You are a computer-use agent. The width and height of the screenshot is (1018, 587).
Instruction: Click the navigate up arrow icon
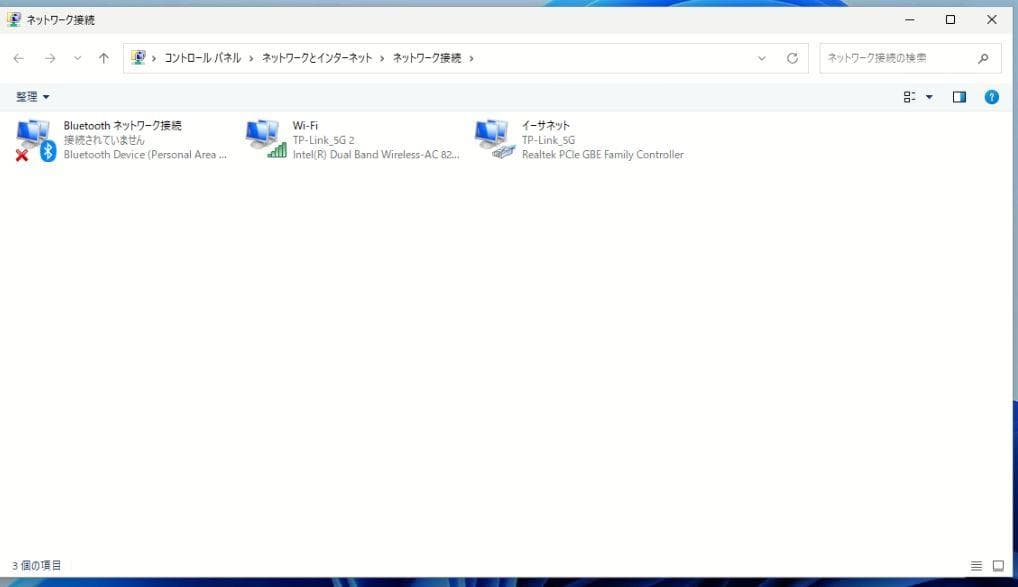(104, 58)
